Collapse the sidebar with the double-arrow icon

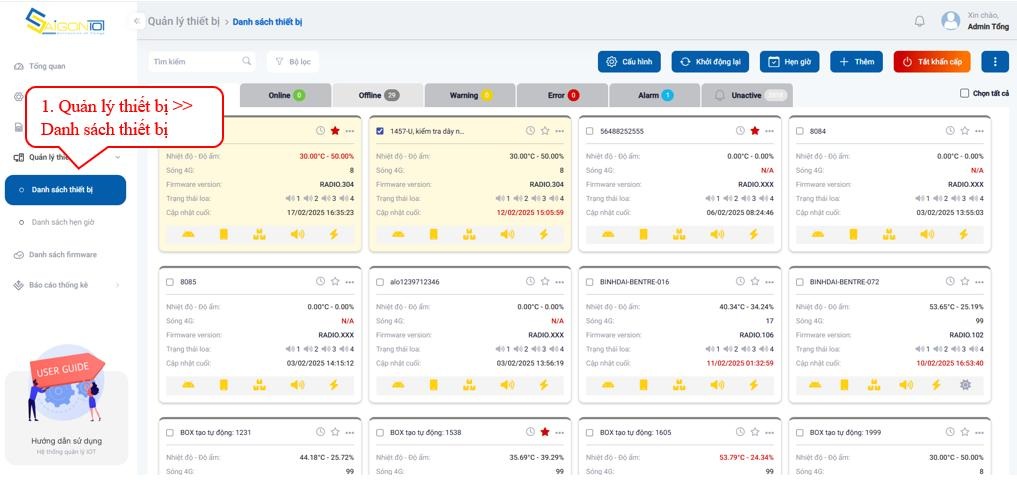click(x=136, y=21)
